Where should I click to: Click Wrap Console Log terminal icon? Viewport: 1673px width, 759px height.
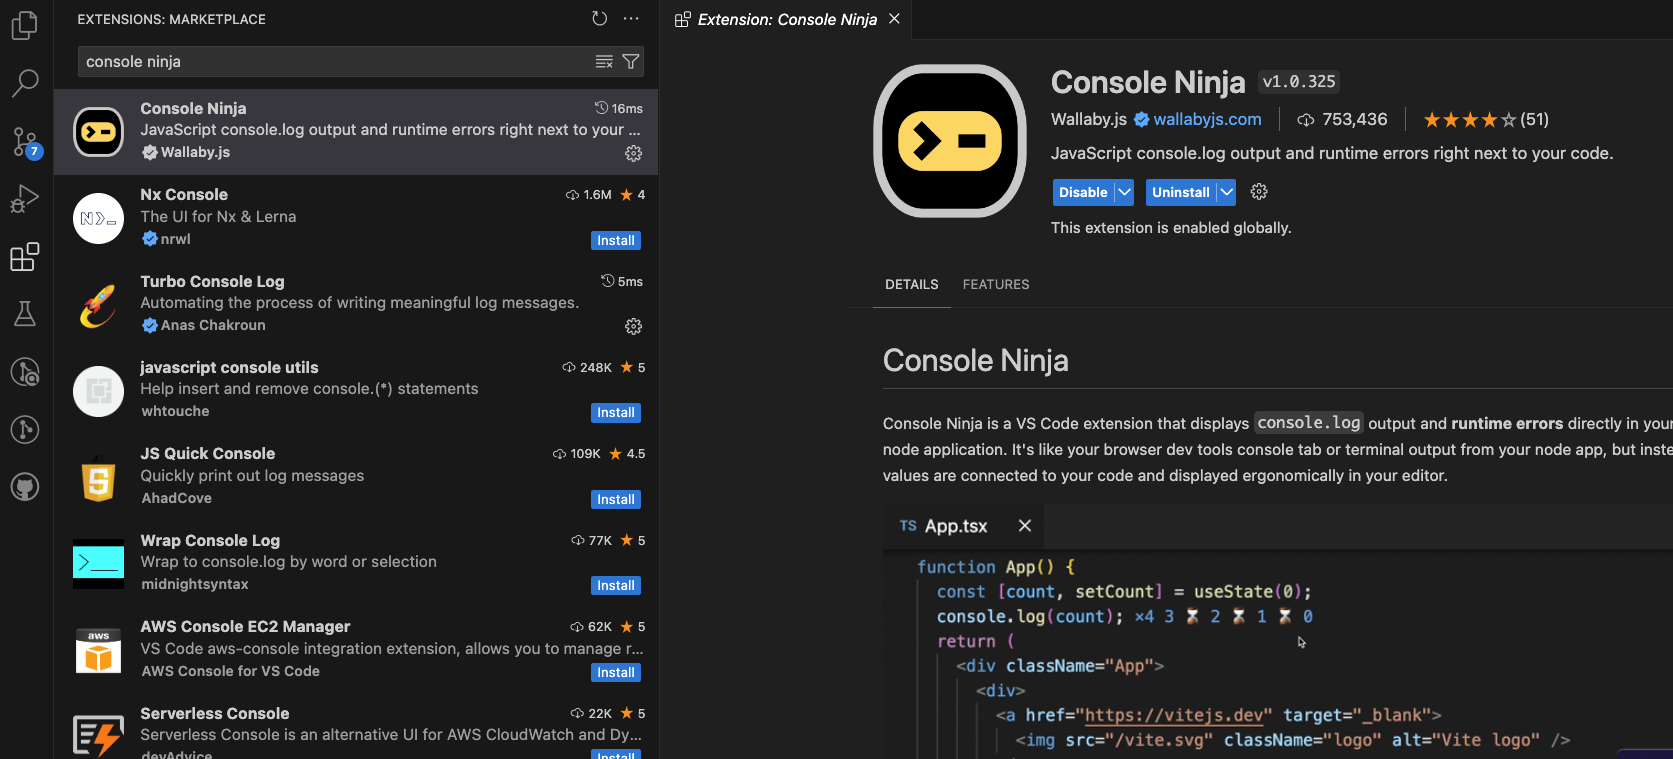99,564
